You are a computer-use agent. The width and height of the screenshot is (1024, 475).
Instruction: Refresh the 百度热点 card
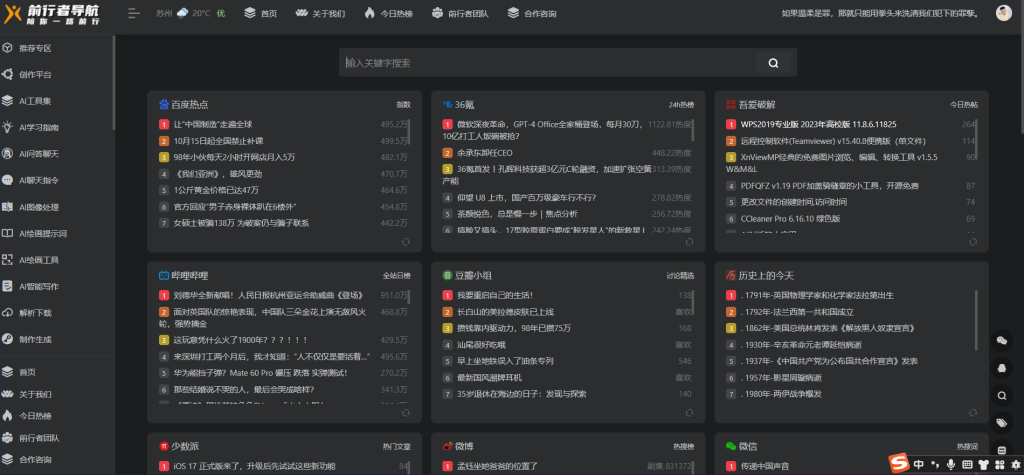(x=405, y=241)
